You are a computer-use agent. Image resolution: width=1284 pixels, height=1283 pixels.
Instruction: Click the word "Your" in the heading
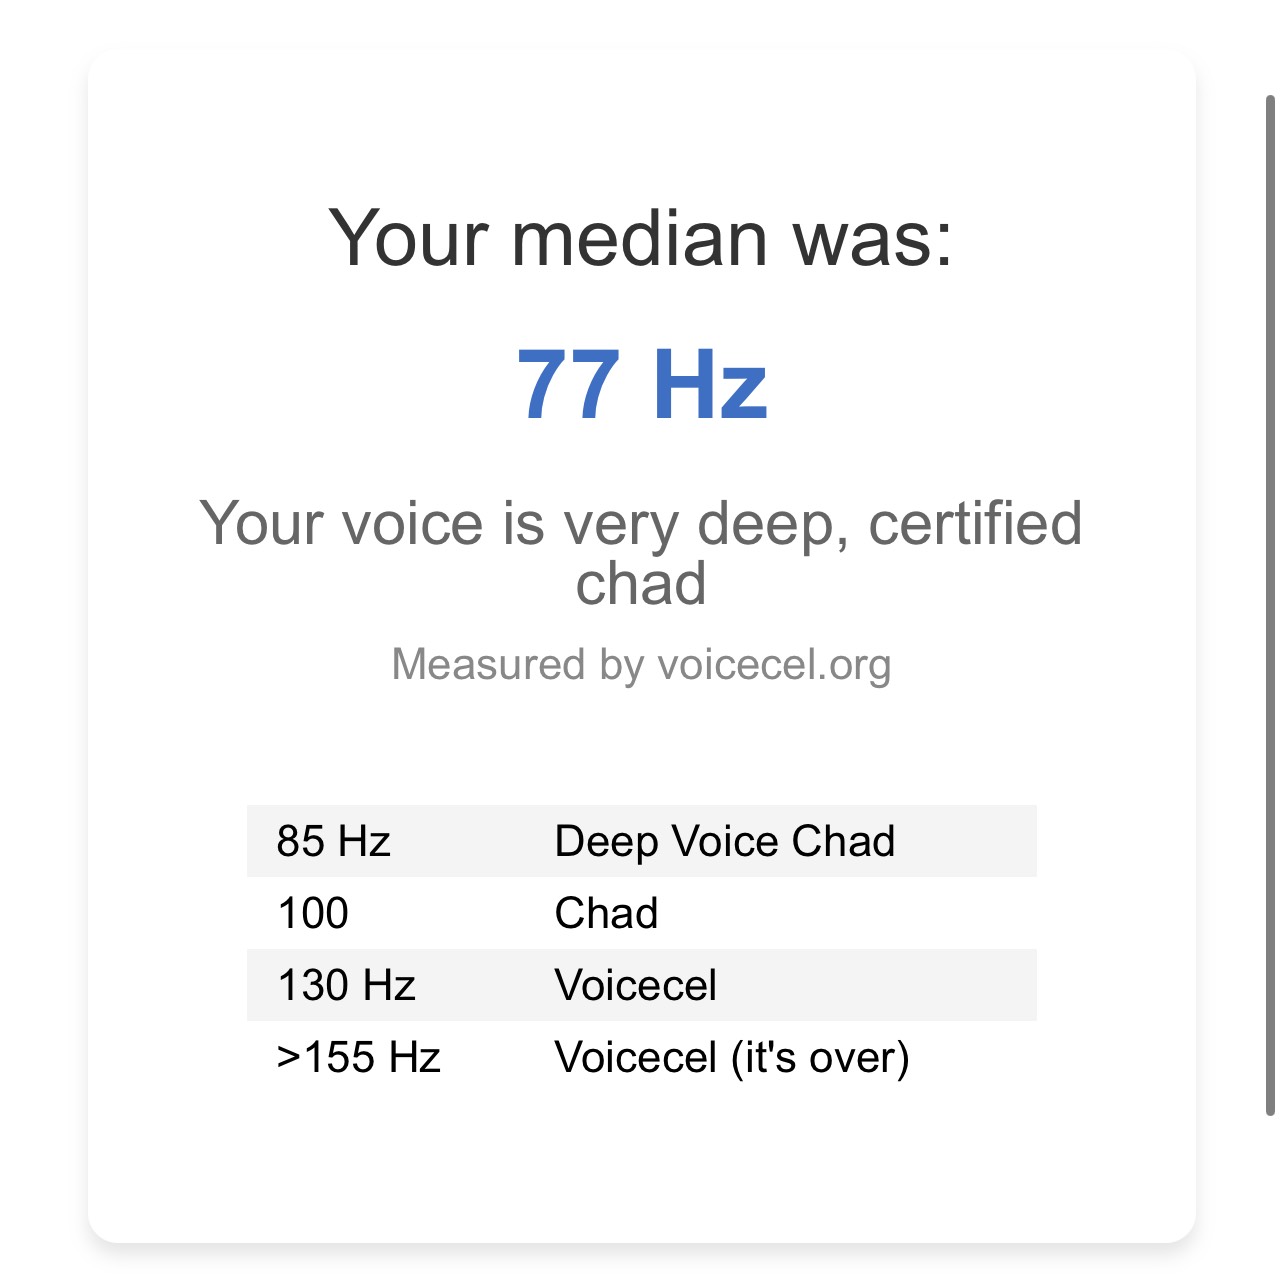tap(408, 238)
